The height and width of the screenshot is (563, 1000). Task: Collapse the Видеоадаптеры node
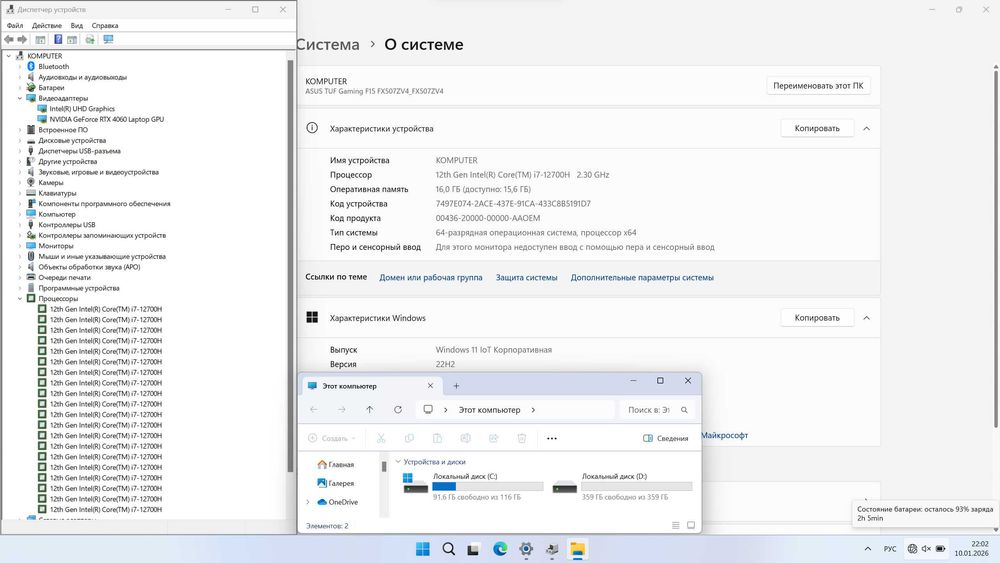[x=20, y=98]
